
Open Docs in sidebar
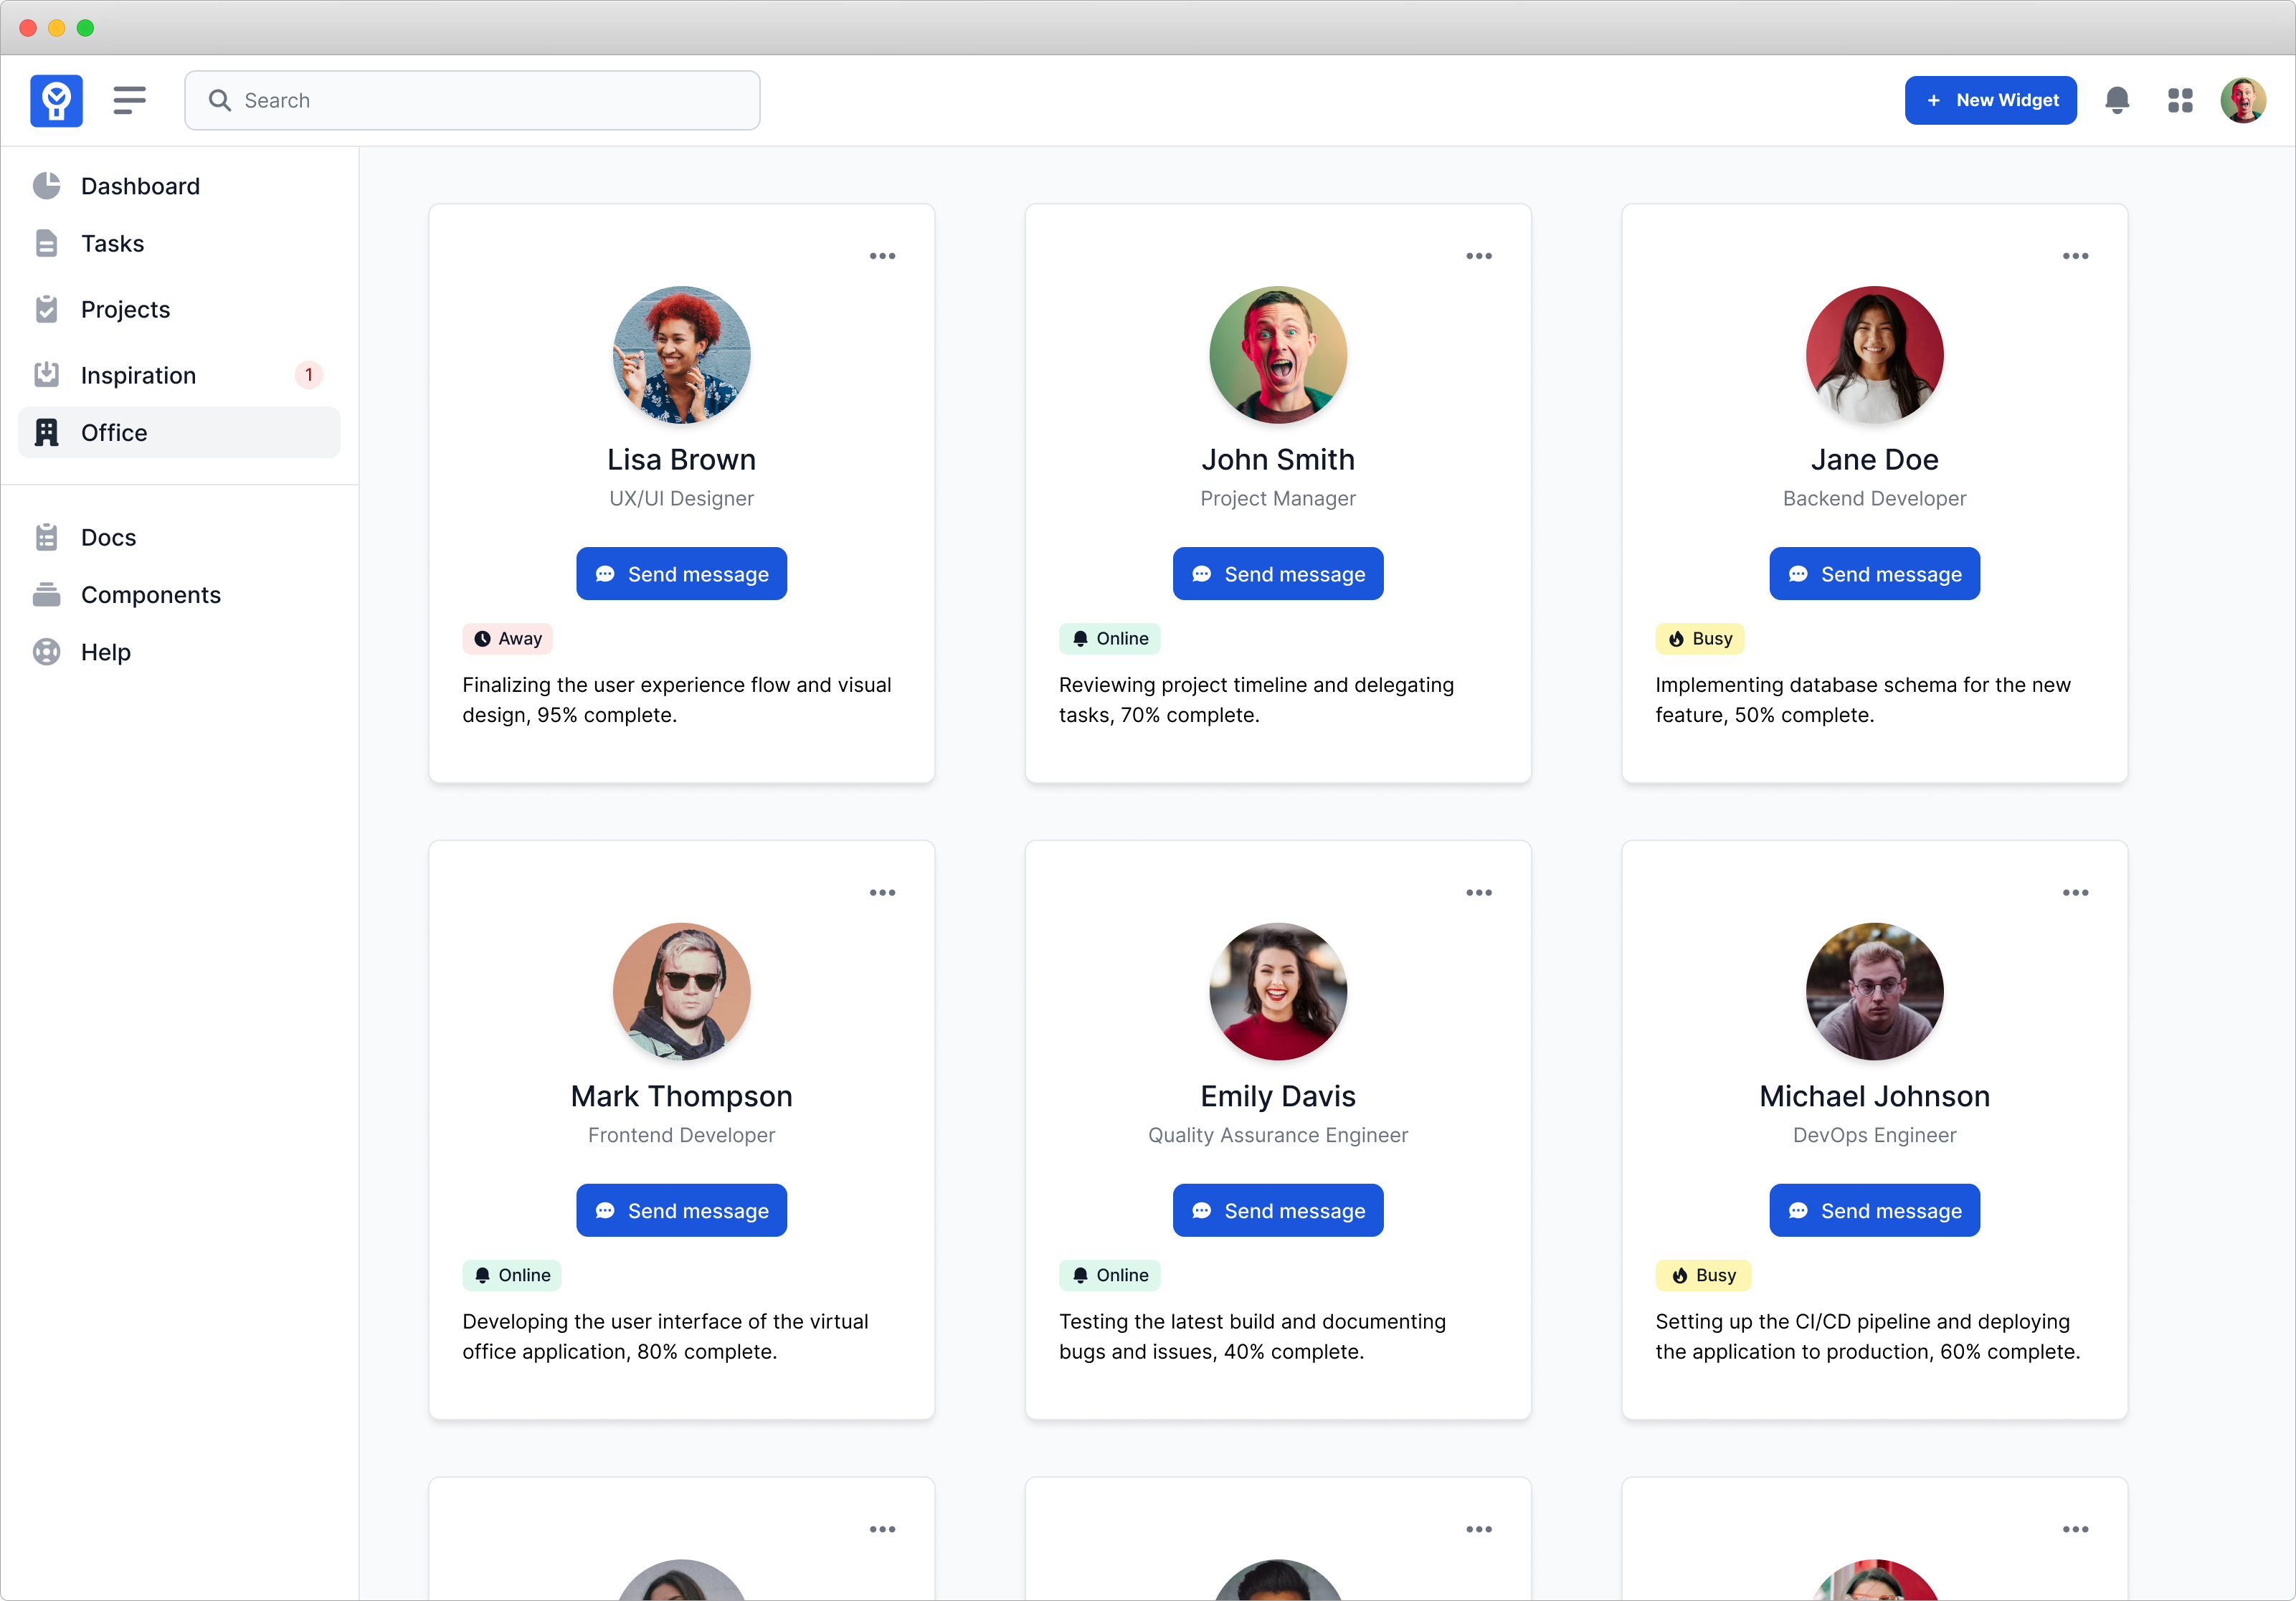108,538
